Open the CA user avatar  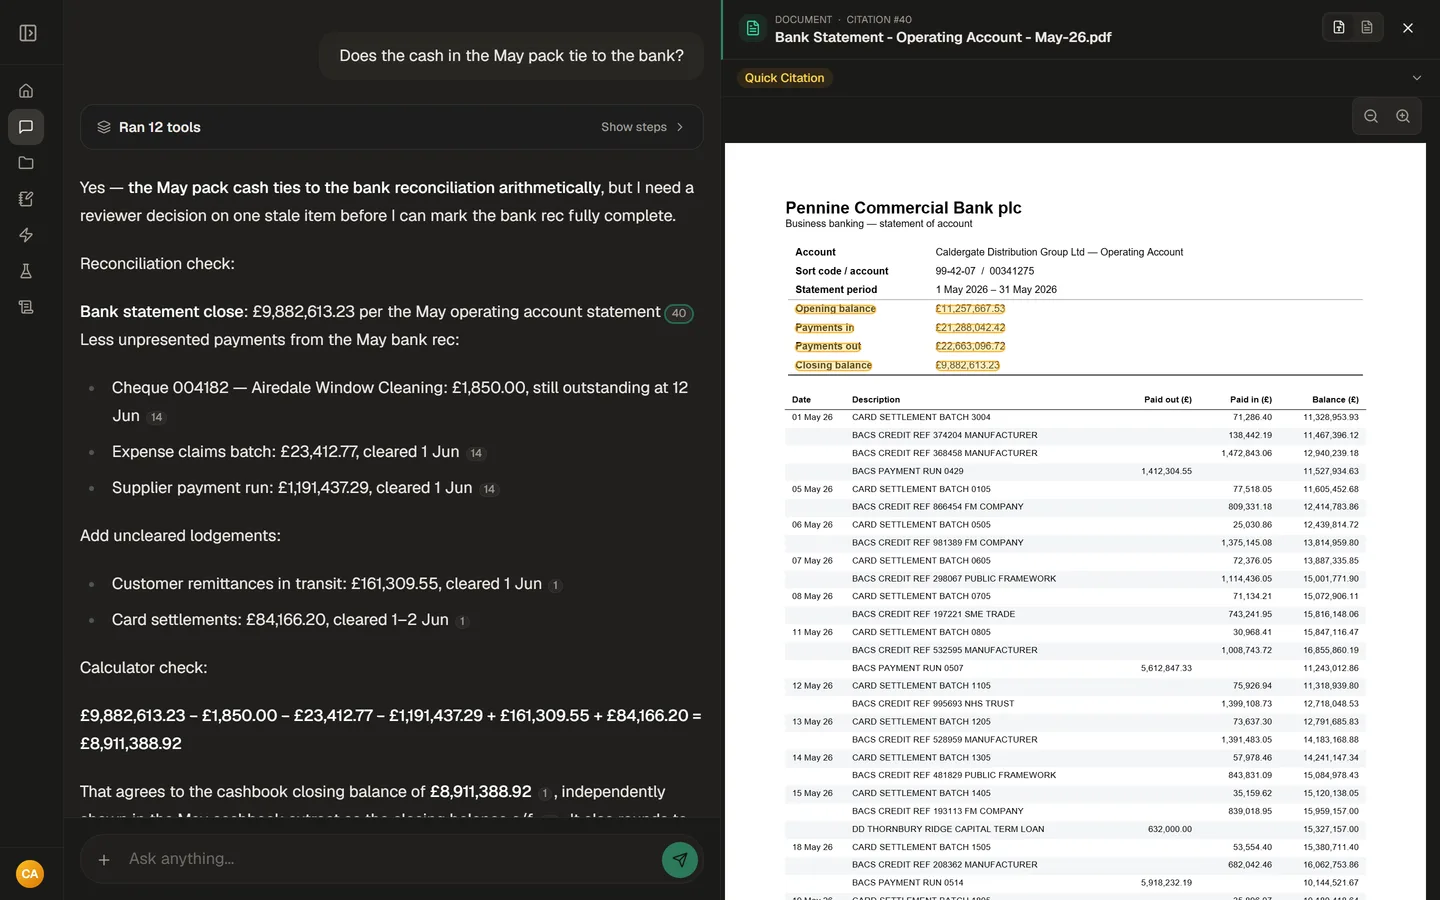pyautogui.click(x=30, y=874)
